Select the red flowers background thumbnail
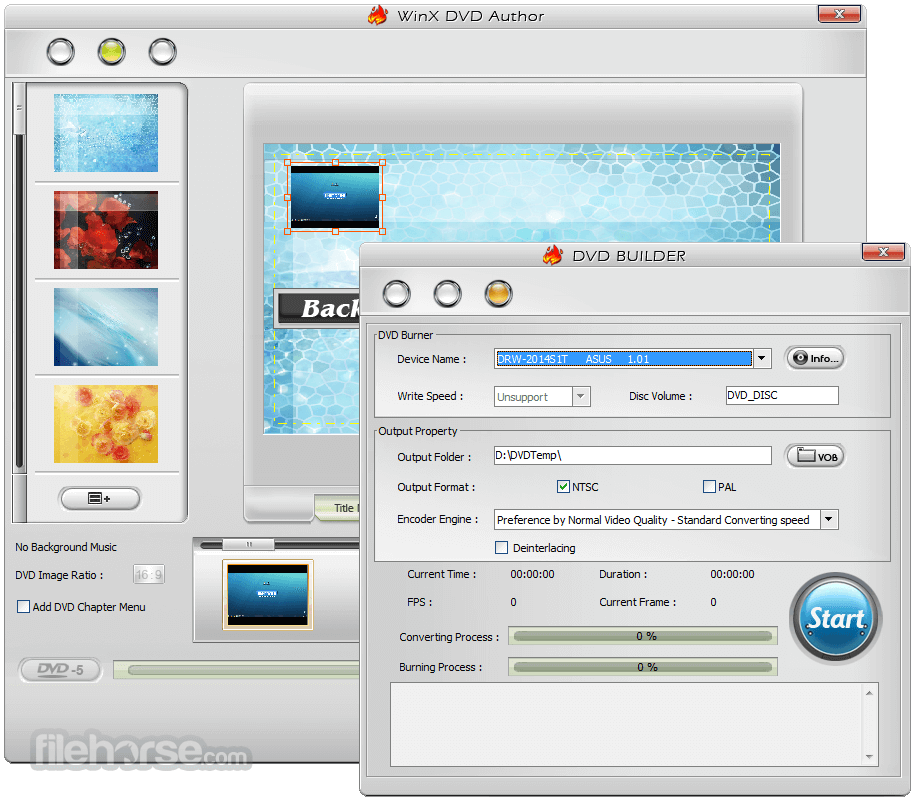This screenshot has height=801, width=915. 106,230
